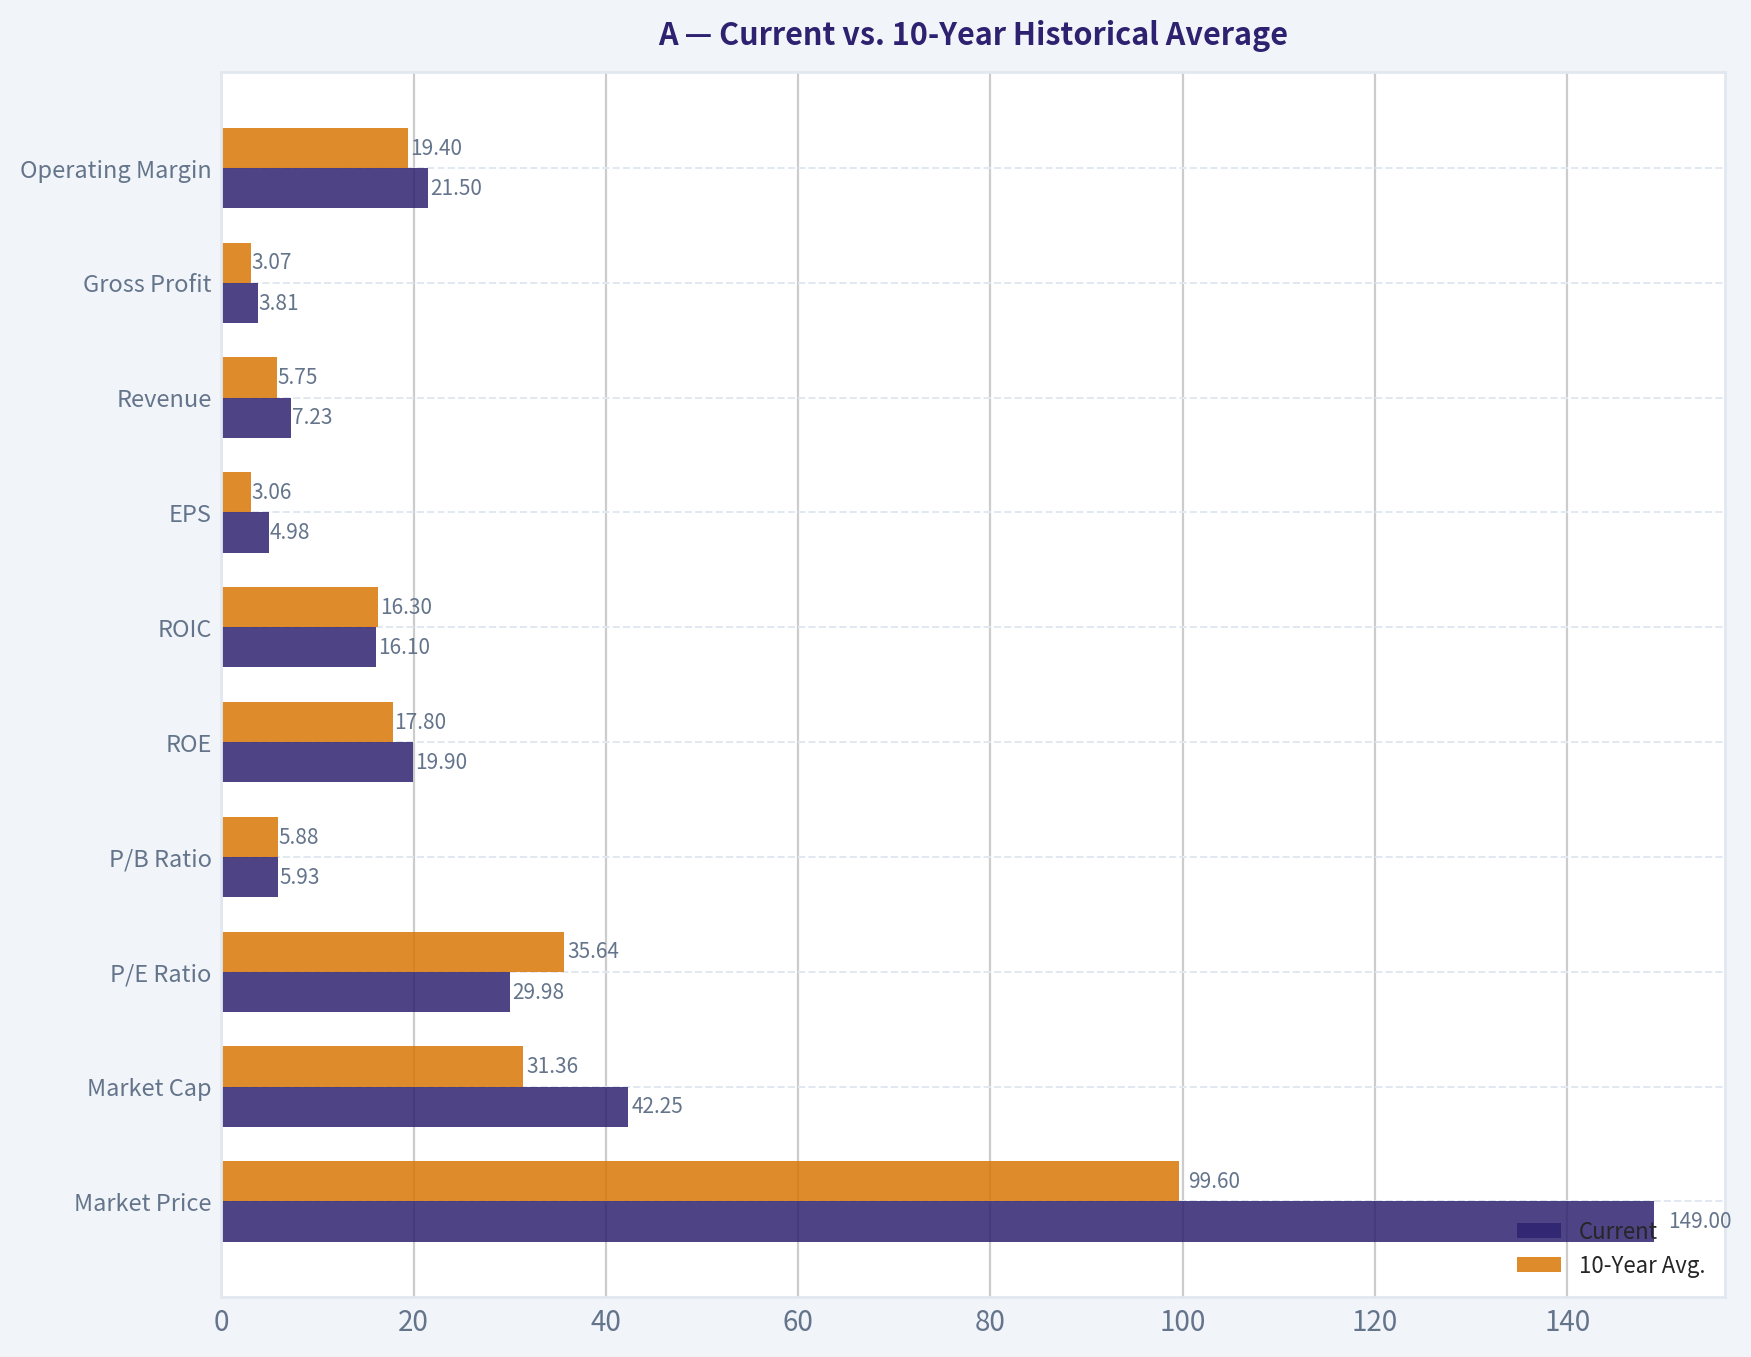Screen dimensions: 1751x1357
Task: Click the 31.36 value label
Action: pyautogui.click(x=552, y=1066)
